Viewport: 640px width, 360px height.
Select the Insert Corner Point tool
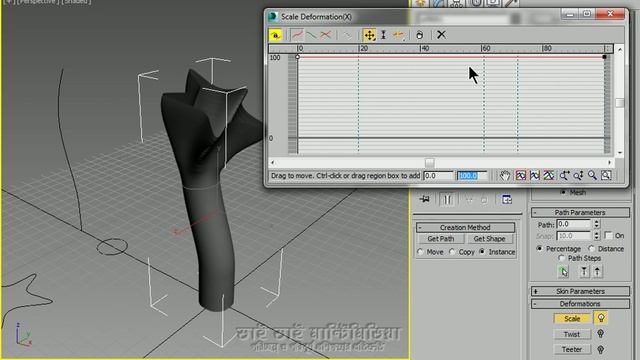399,35
